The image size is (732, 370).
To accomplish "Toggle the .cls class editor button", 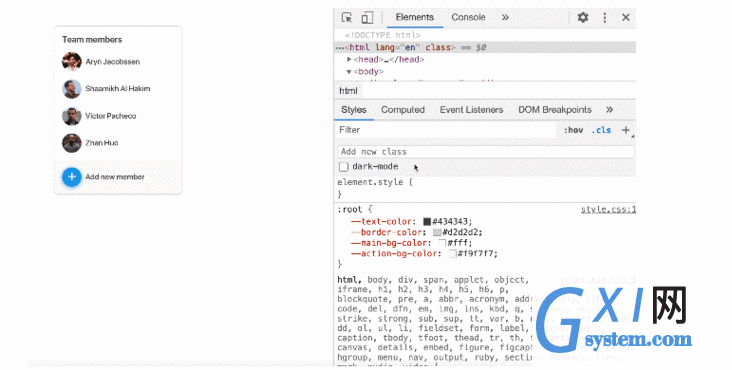I will (601, 130).
